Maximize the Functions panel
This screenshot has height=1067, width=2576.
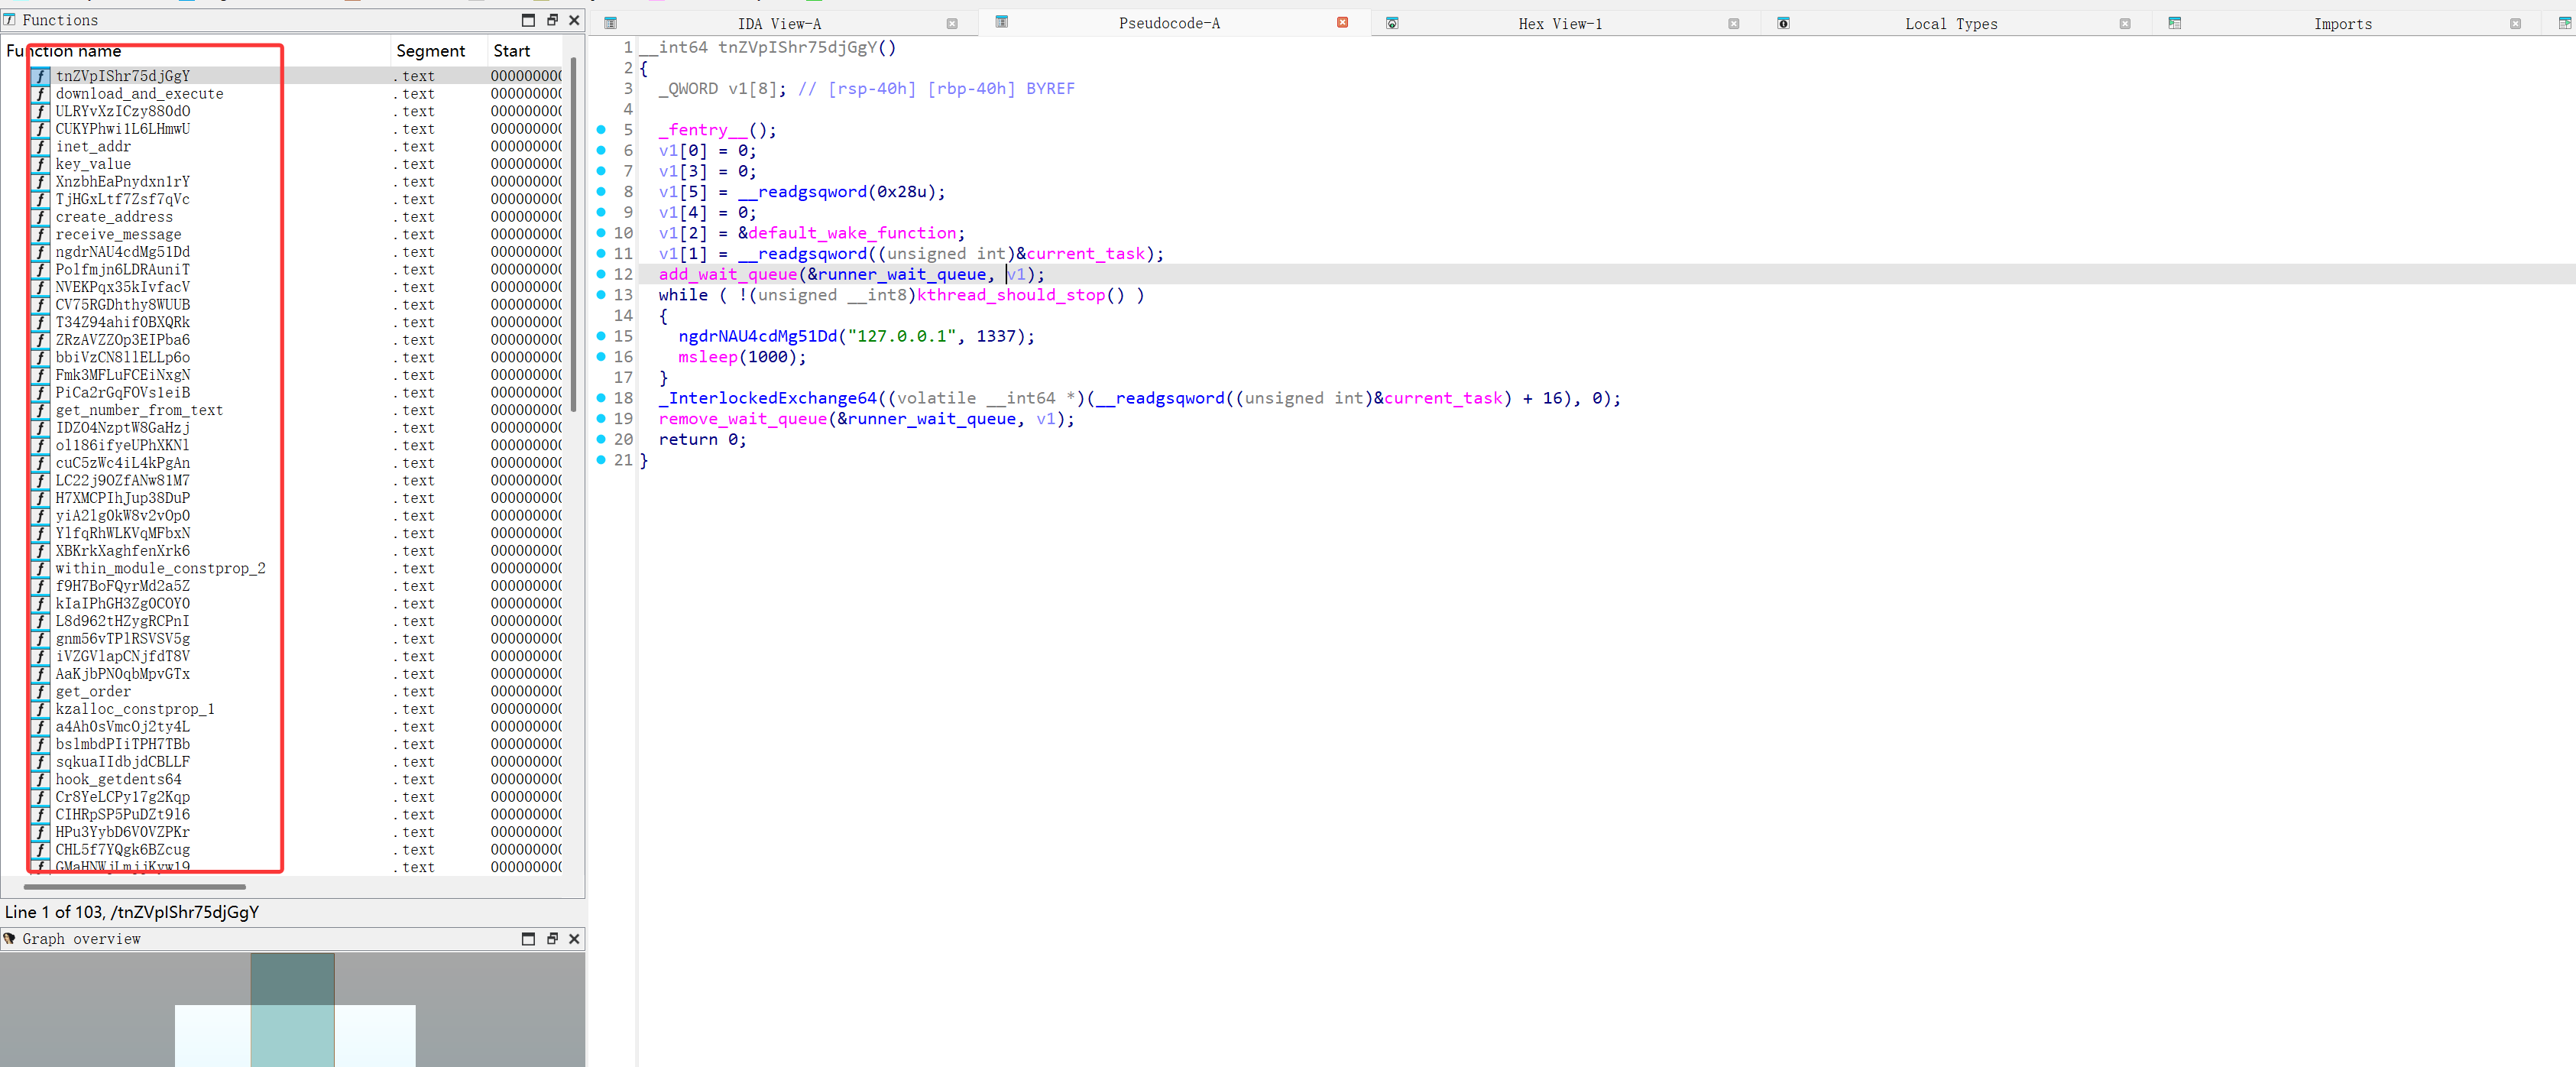(528, 20)
